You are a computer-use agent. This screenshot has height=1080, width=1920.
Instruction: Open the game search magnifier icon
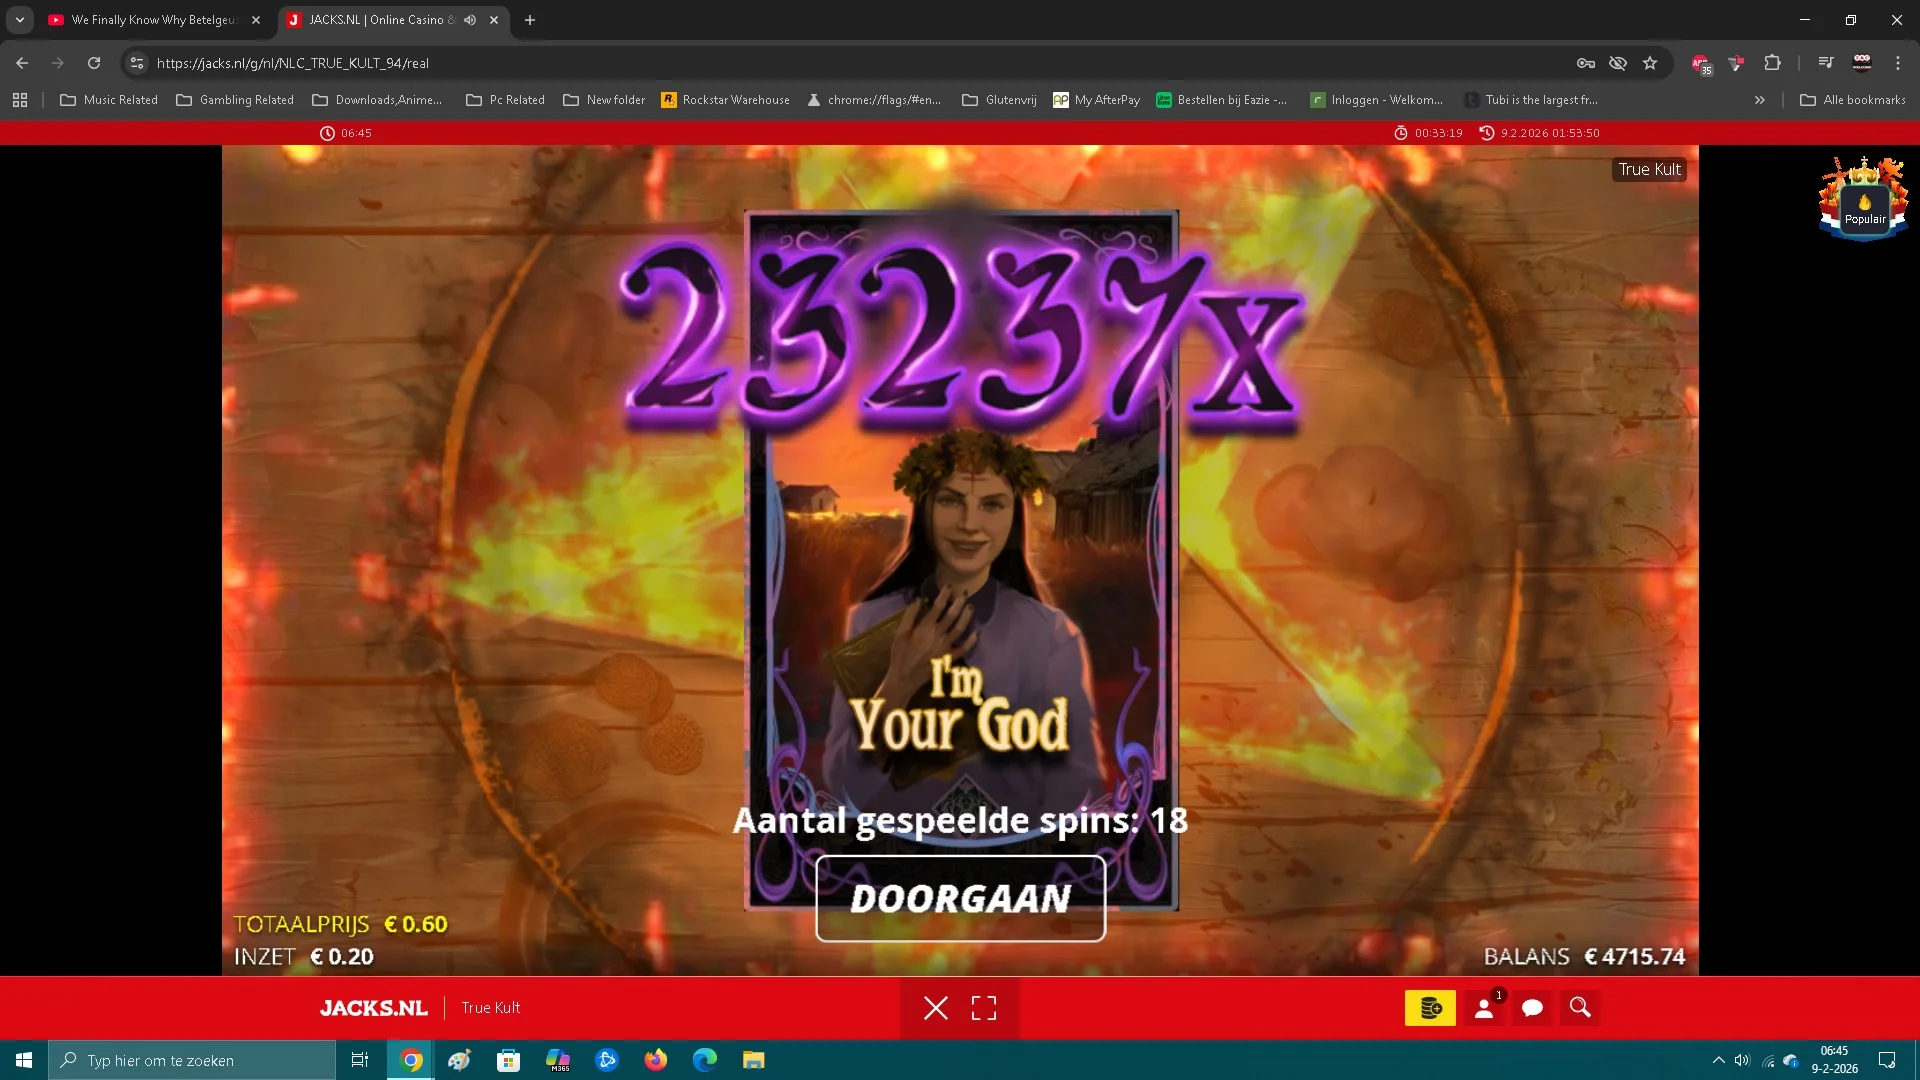pos(1580,1008)
